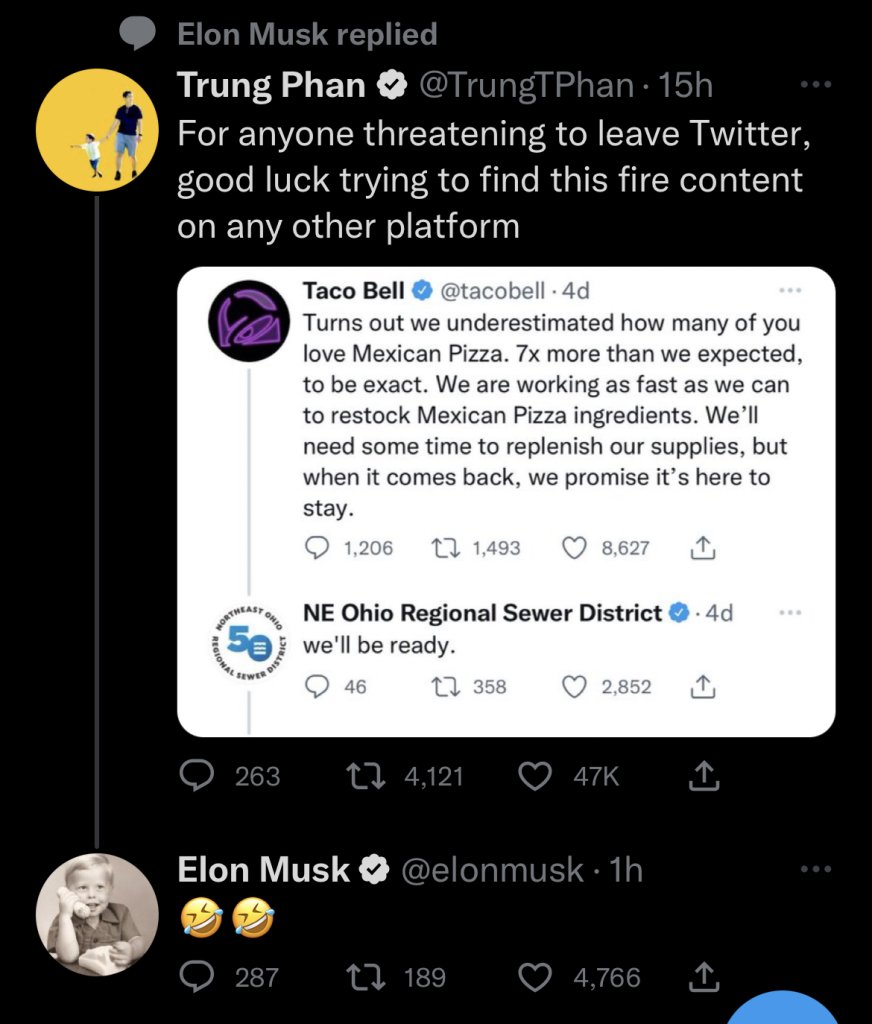
Task: Open the @elonmusk handle link
Action: coord(492,870)
